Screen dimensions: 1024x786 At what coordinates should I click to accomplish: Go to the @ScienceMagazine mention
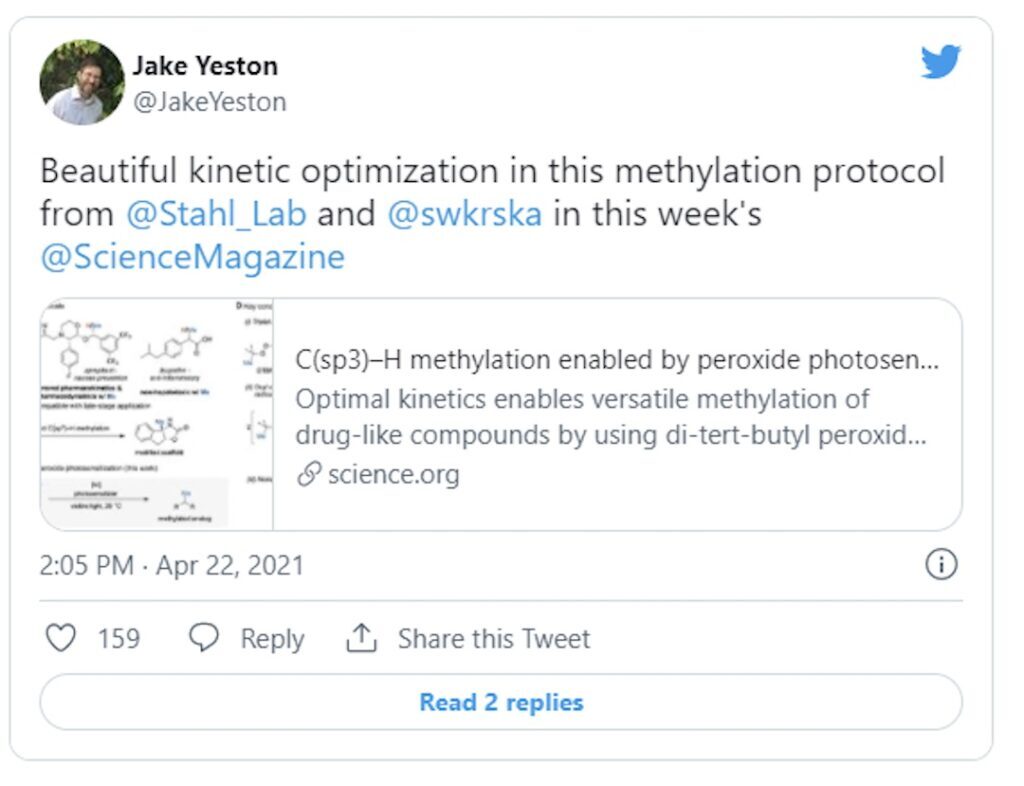click(x=192, y=257)
